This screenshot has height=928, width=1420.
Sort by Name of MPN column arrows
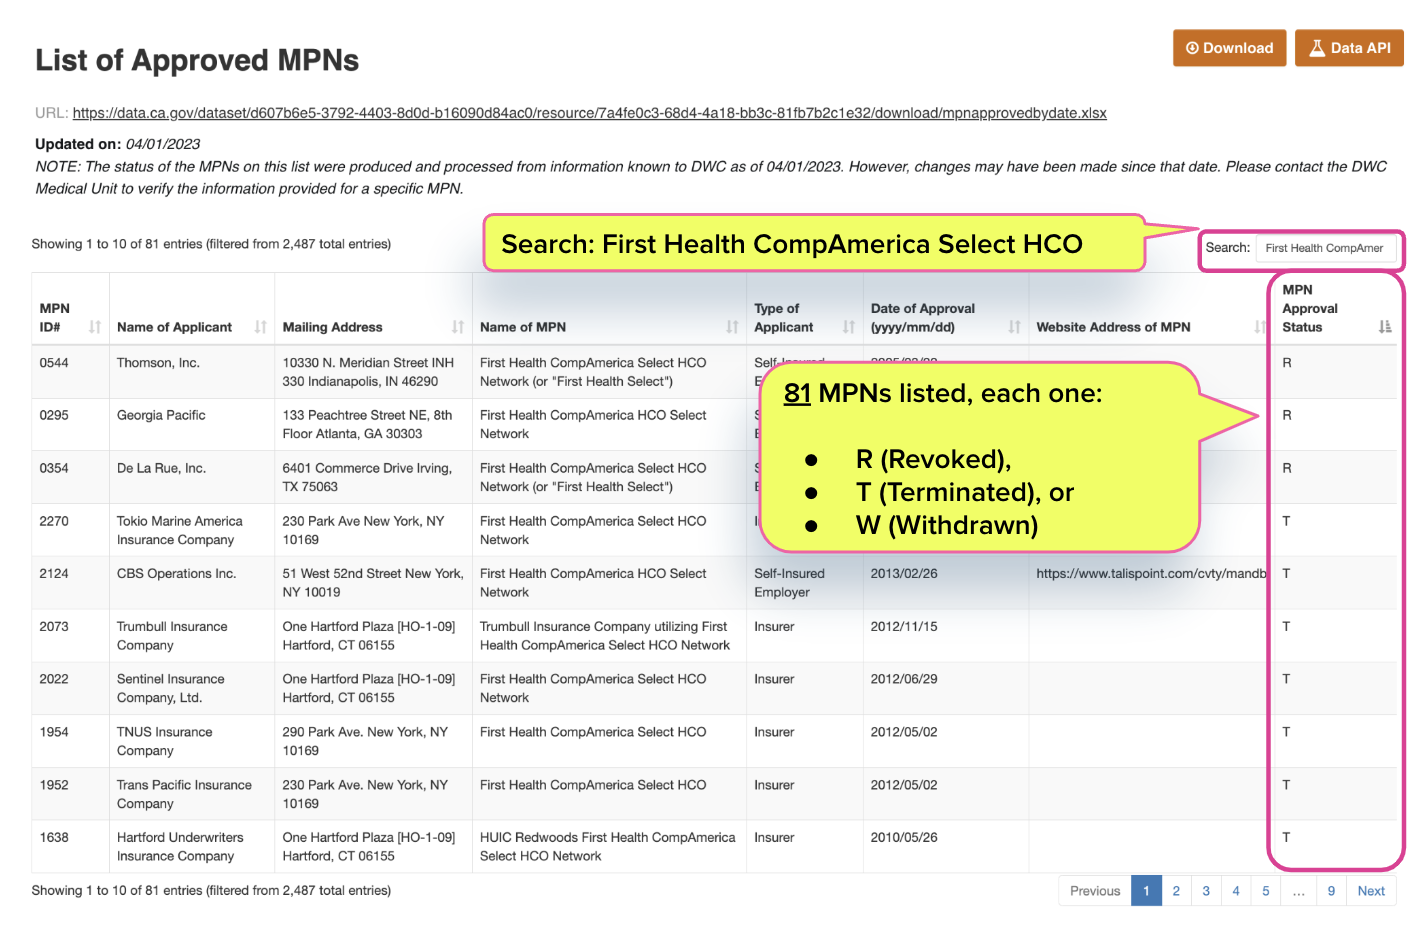coord(732,327)
